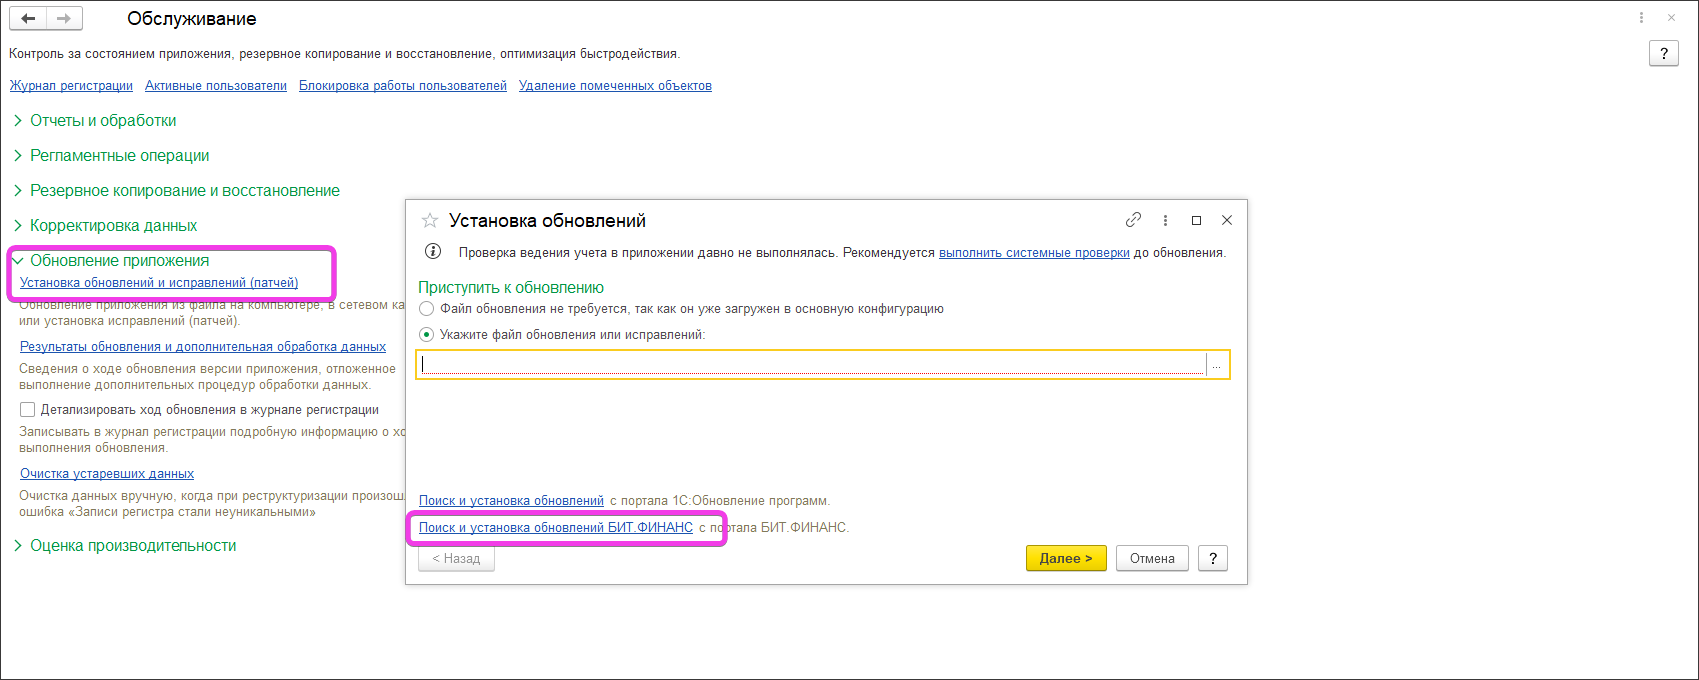The width and height of the screenshot is (1699, 680).
Task: Select 'Укажите файл обновления' radio button
Action: 427,335
